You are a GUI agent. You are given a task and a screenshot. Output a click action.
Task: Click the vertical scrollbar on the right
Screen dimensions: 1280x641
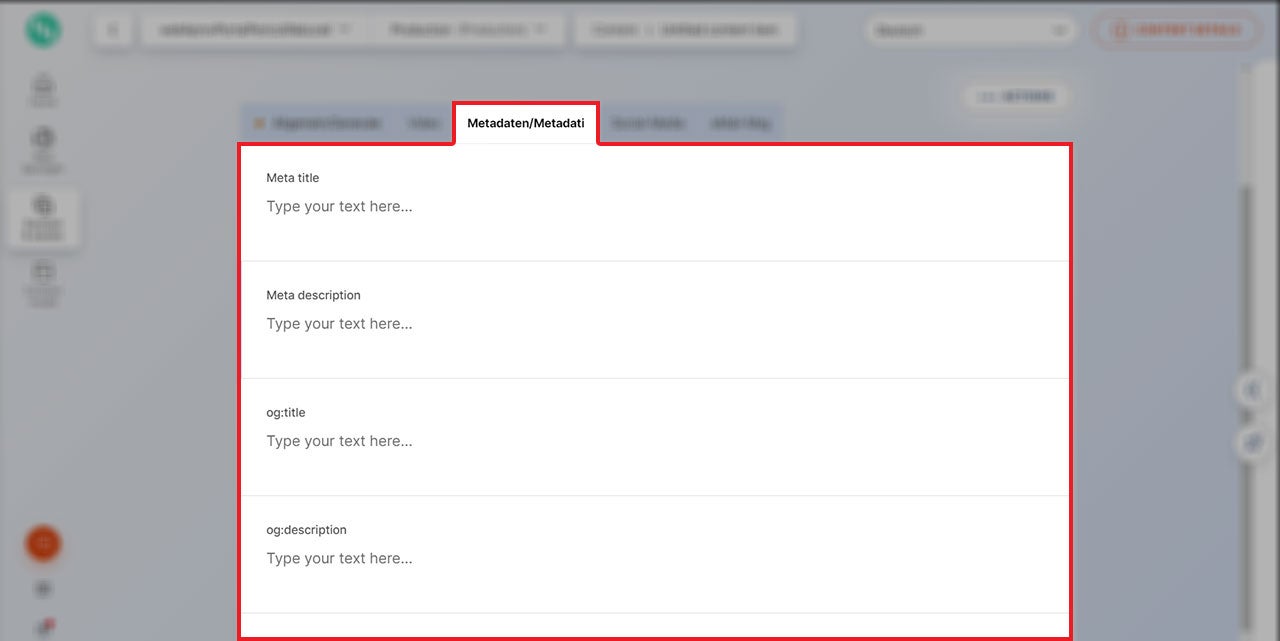tap(1245, 280)
